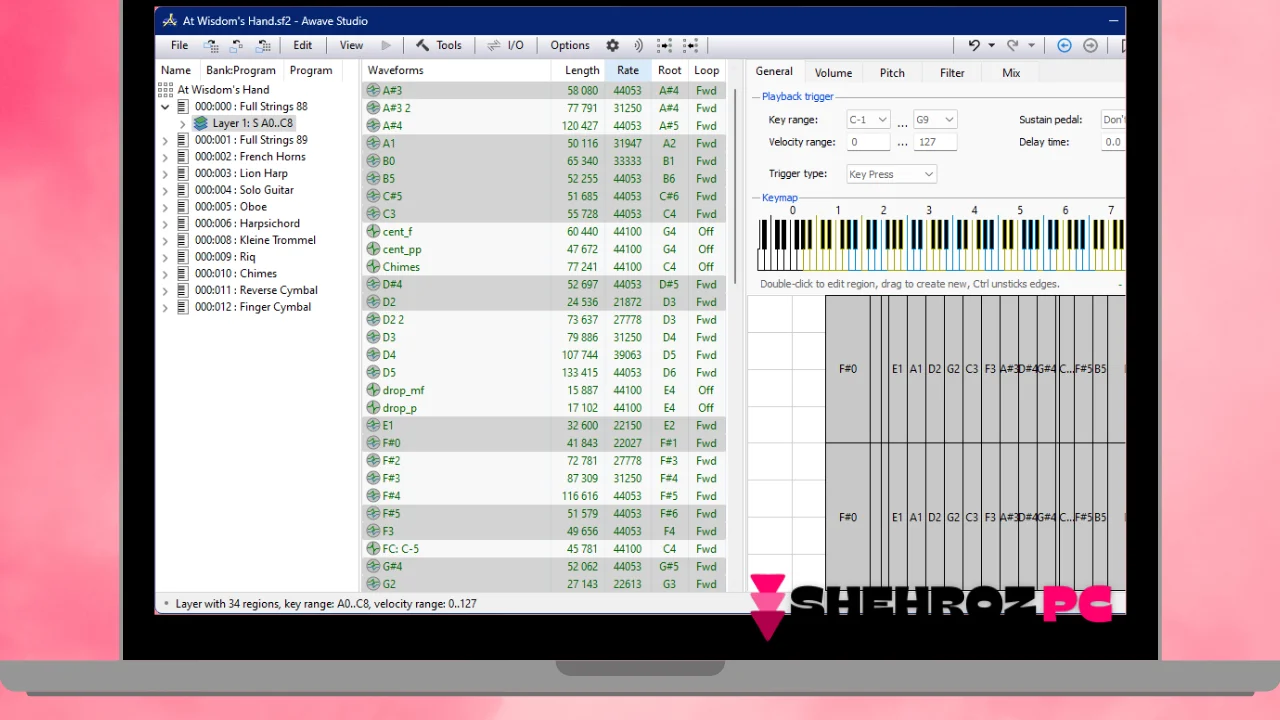Sort by the Root column header

[x=670, y=70]
